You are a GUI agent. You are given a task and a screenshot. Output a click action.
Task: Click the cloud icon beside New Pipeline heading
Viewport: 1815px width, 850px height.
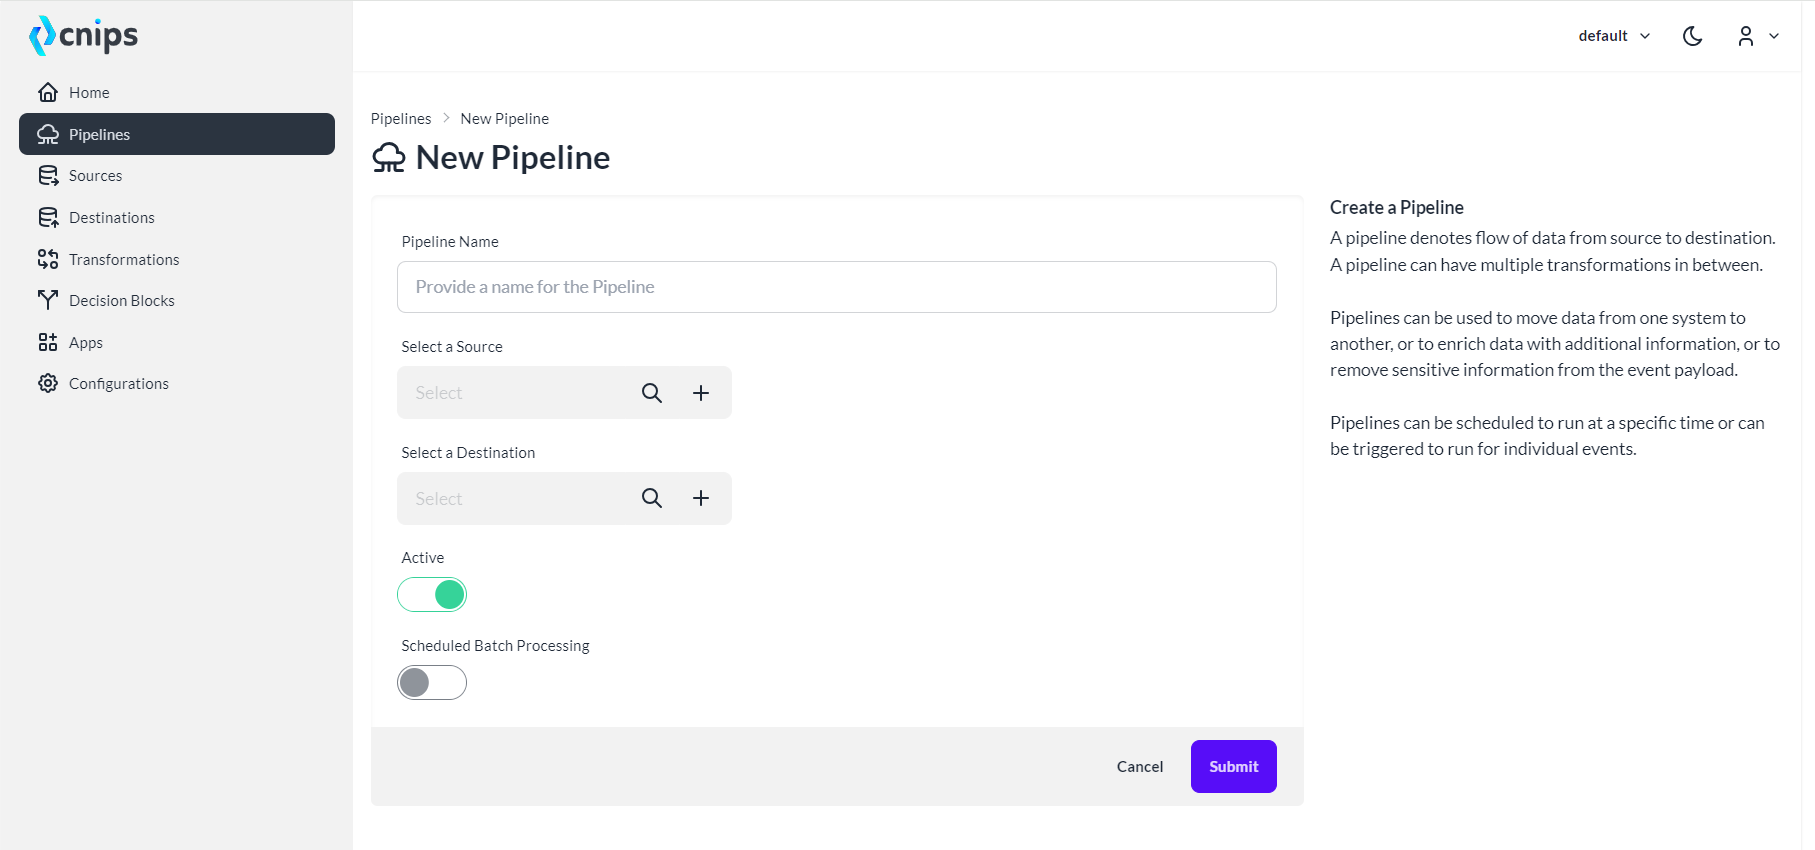pos(389,158)
